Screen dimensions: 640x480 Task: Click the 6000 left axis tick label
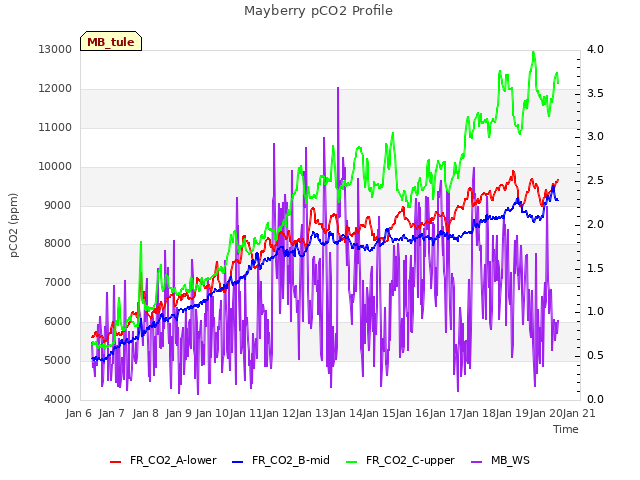click(x=57, y=321)
